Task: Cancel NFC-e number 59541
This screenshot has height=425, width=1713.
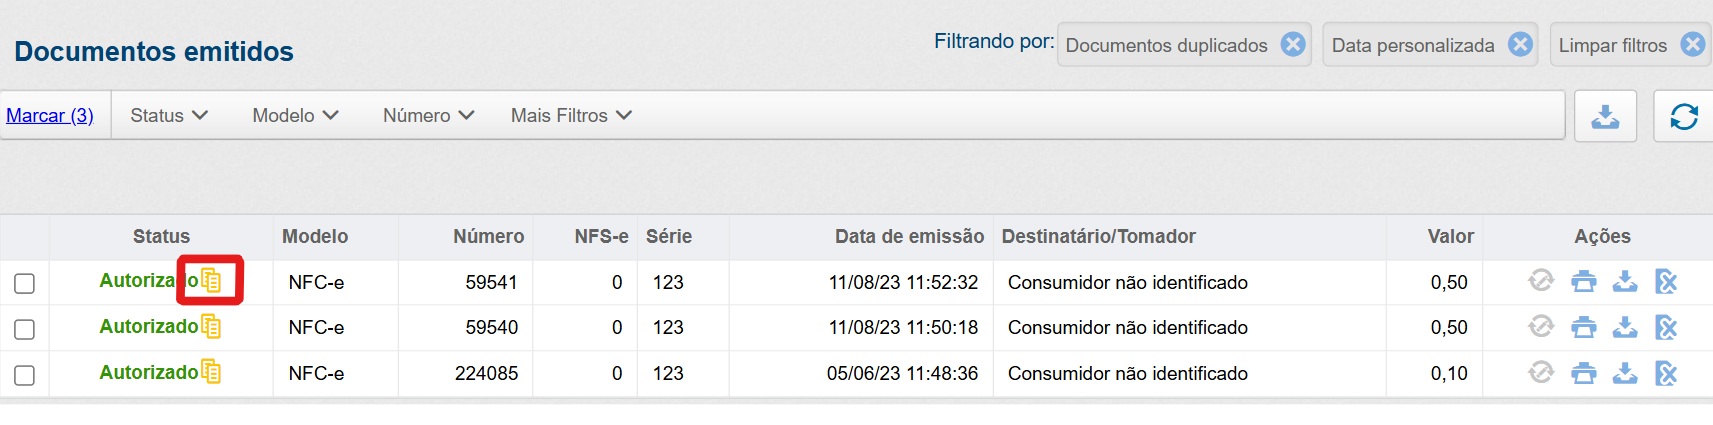Action: (1666, 282)
